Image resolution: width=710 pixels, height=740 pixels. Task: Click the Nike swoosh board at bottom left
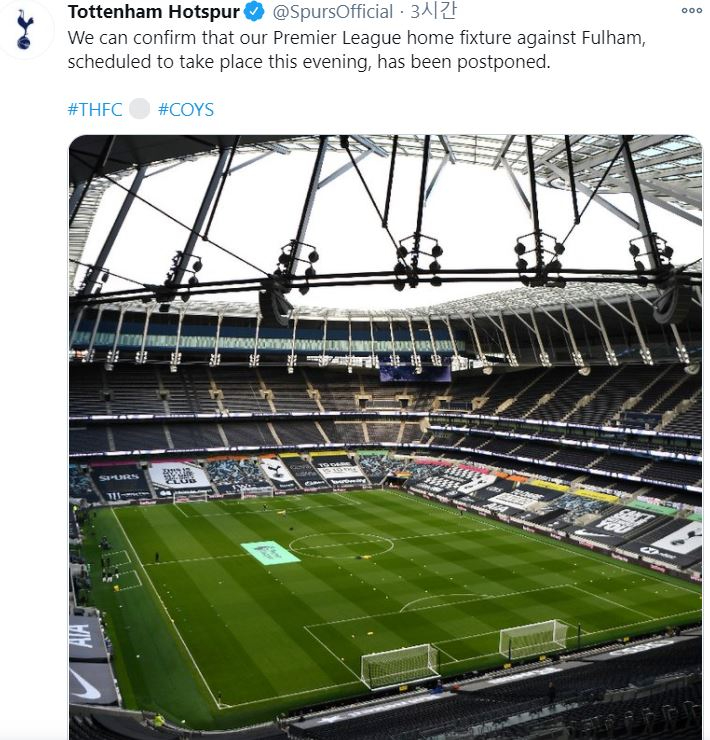coord(90,683)
